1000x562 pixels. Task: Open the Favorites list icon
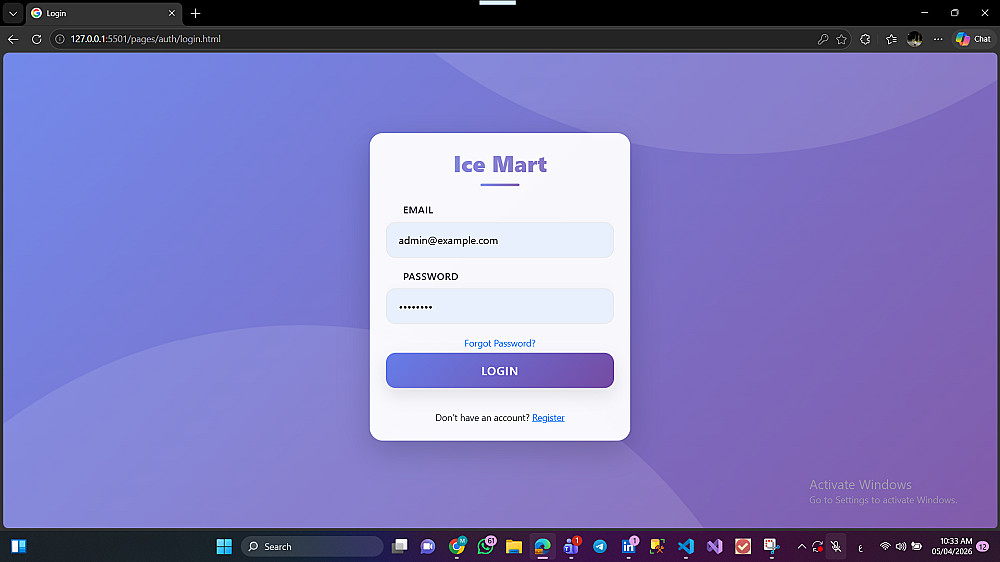[891, 39]
